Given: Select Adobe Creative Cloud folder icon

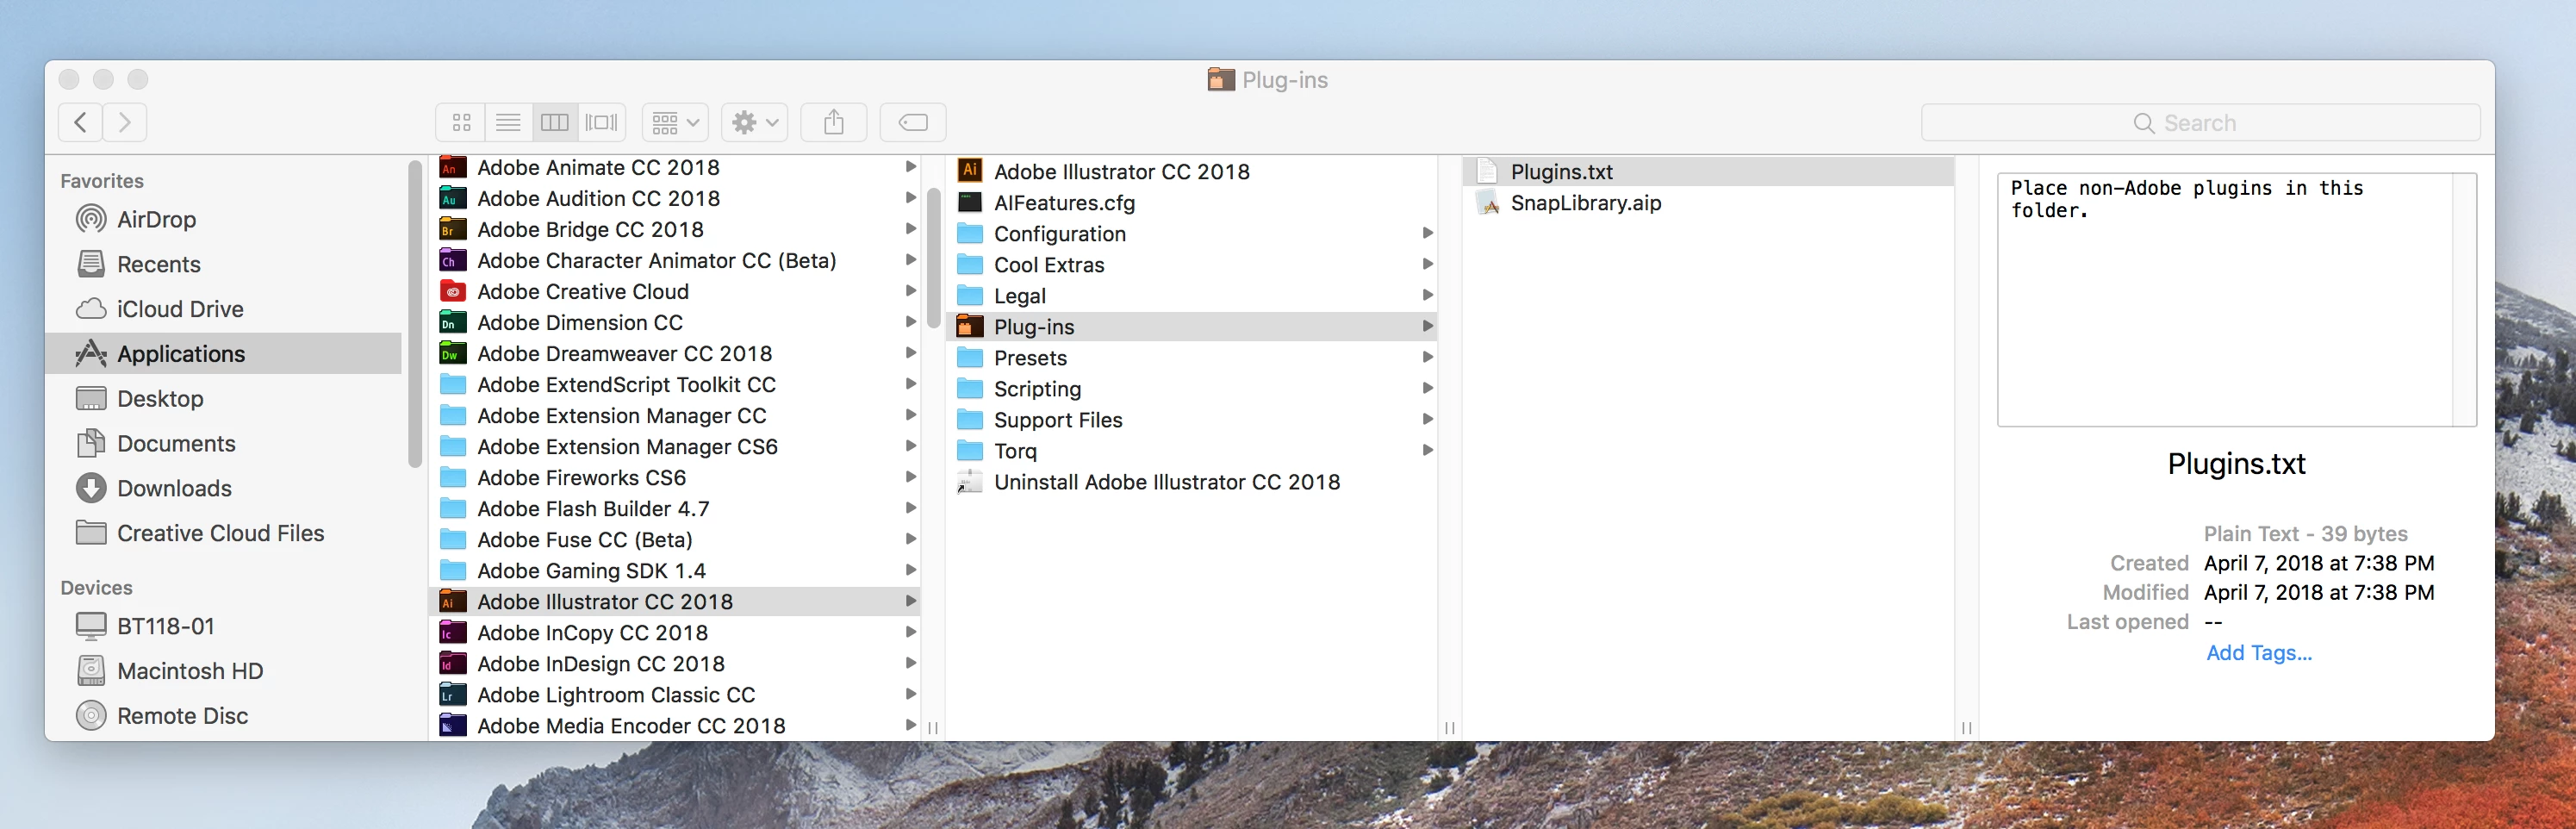Looking at the screenshot, I should pos(453,291).
